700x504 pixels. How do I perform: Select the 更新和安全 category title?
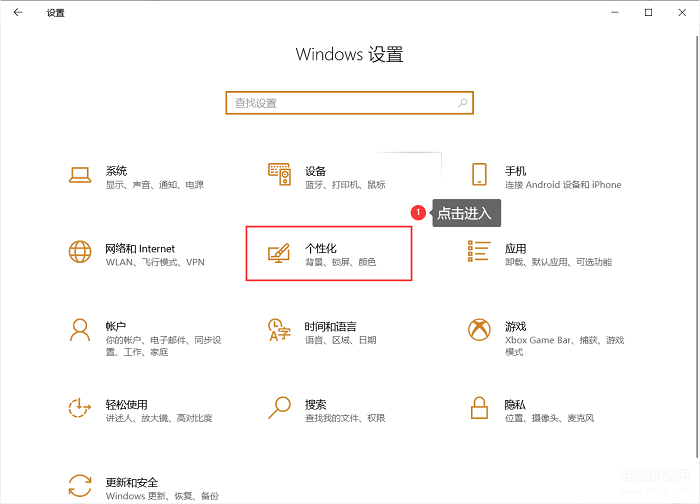click(x=132, y=482)
